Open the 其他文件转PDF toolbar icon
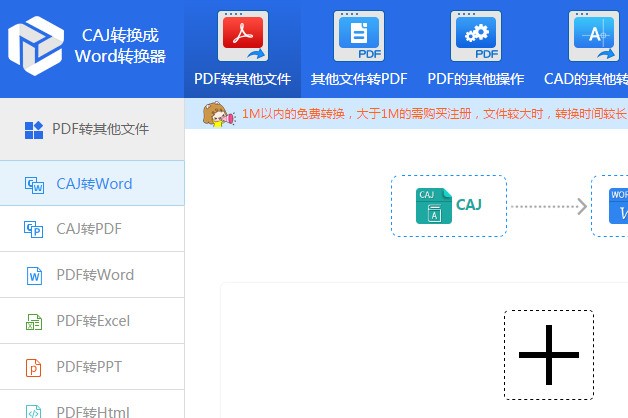Viewport: 628px width, 418px height. (359, 36)
